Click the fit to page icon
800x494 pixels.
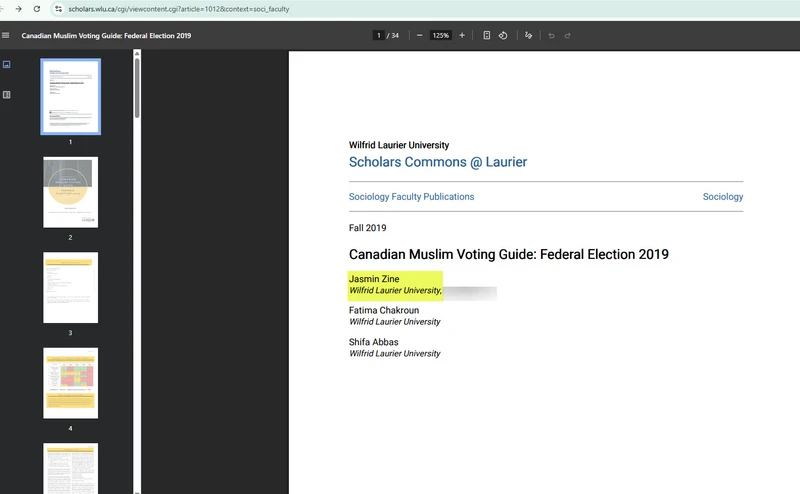click(487, 35)
